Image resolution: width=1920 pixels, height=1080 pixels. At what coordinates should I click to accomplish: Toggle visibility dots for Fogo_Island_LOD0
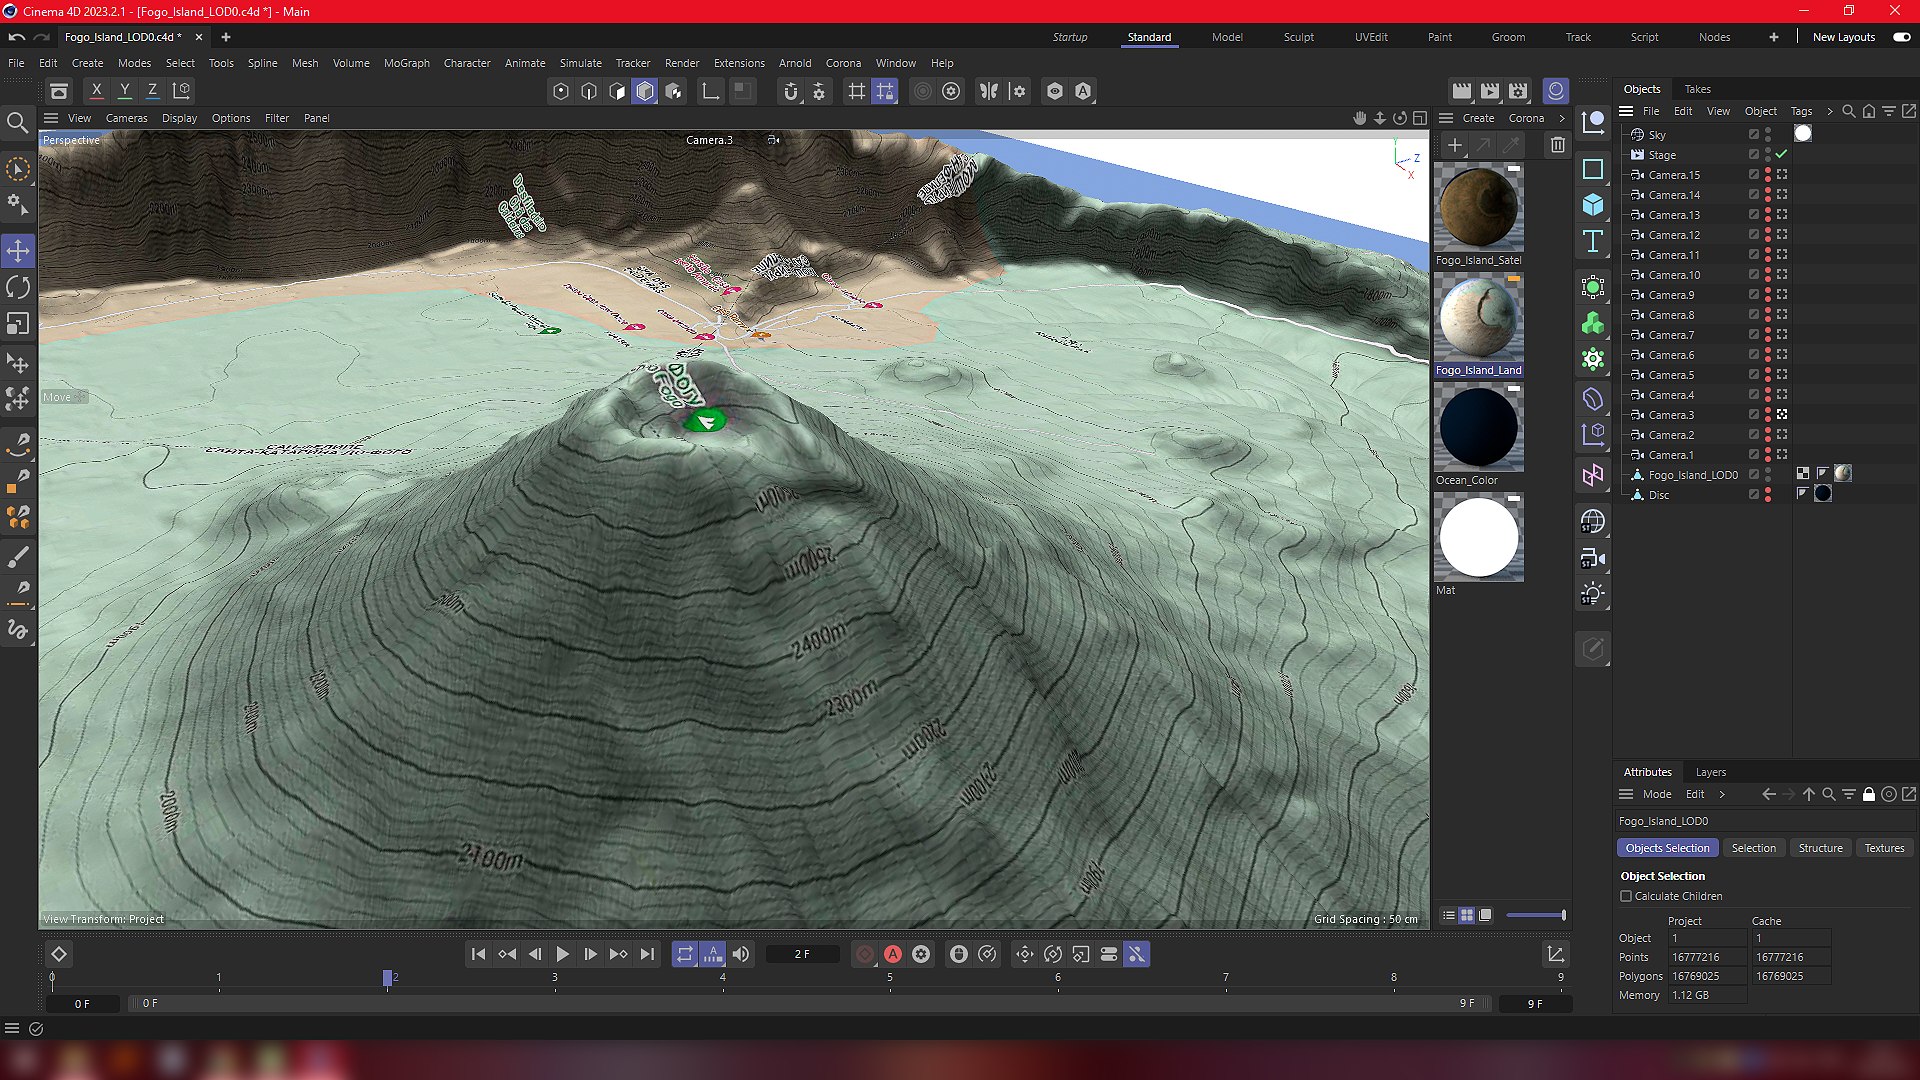(1768, 475)
